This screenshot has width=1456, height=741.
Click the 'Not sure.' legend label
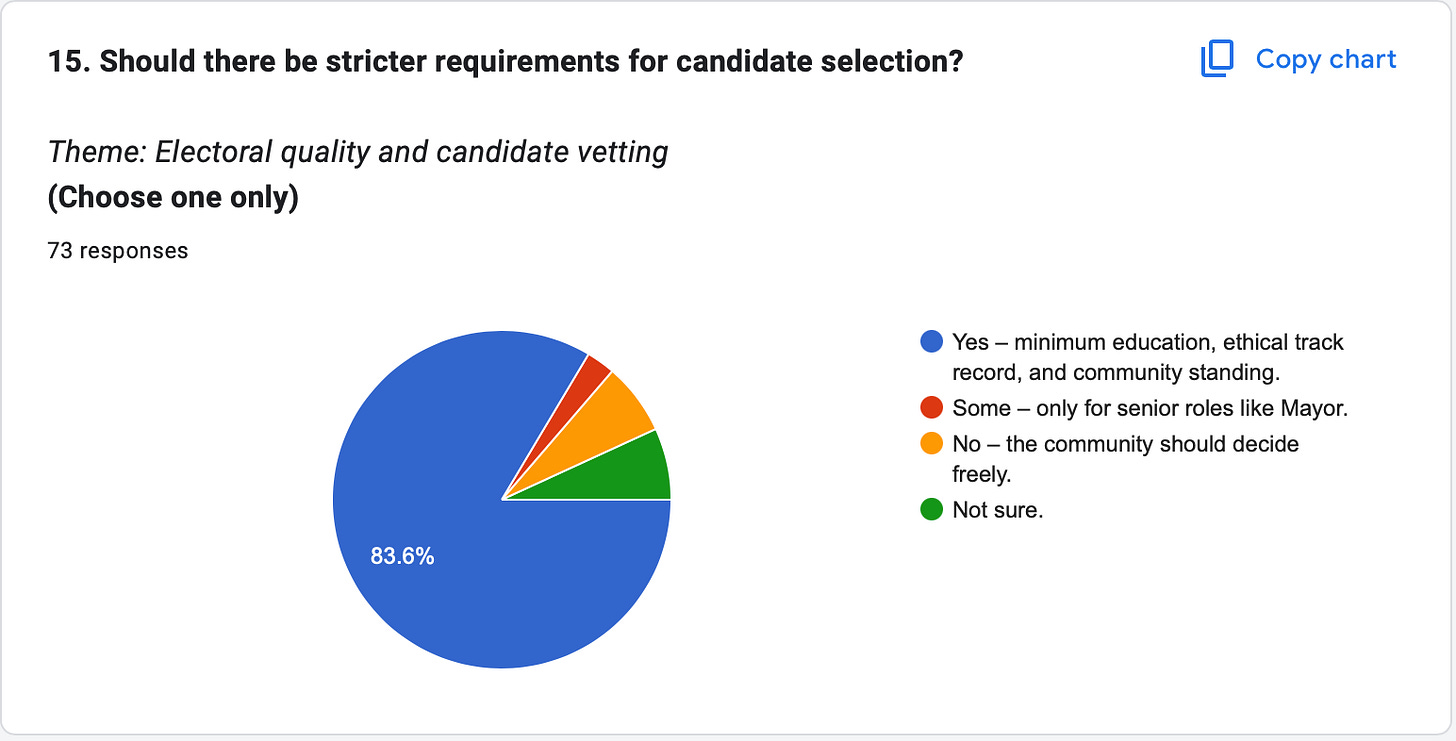pyautogui.click(x=998, y=510)
